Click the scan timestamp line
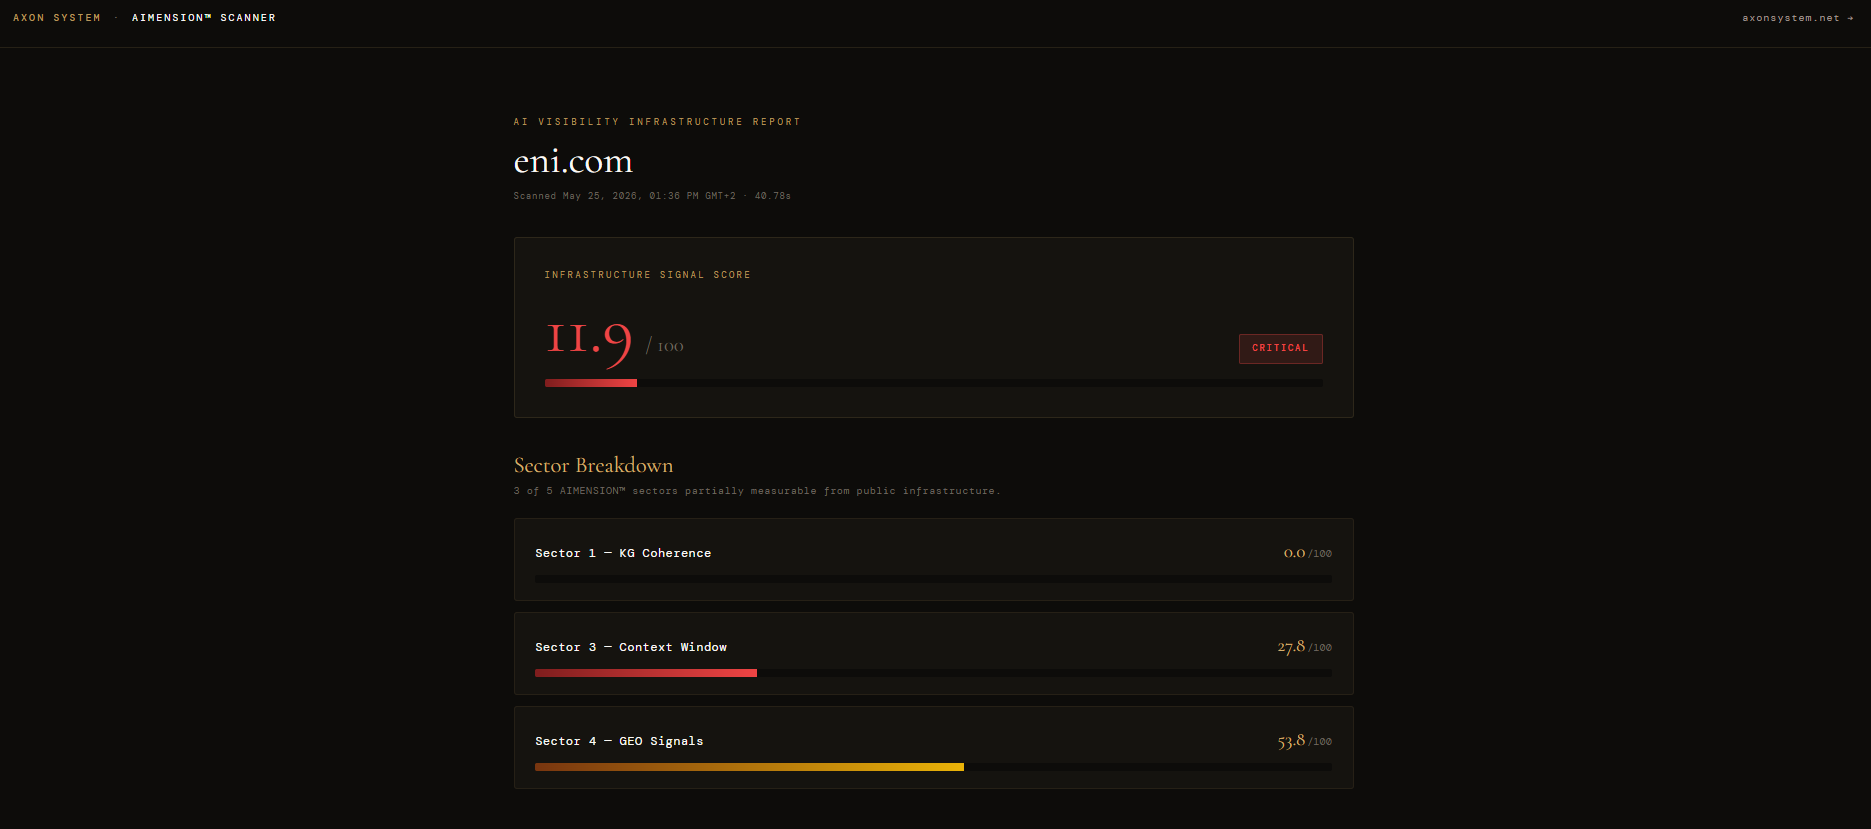 click(652, 196)
